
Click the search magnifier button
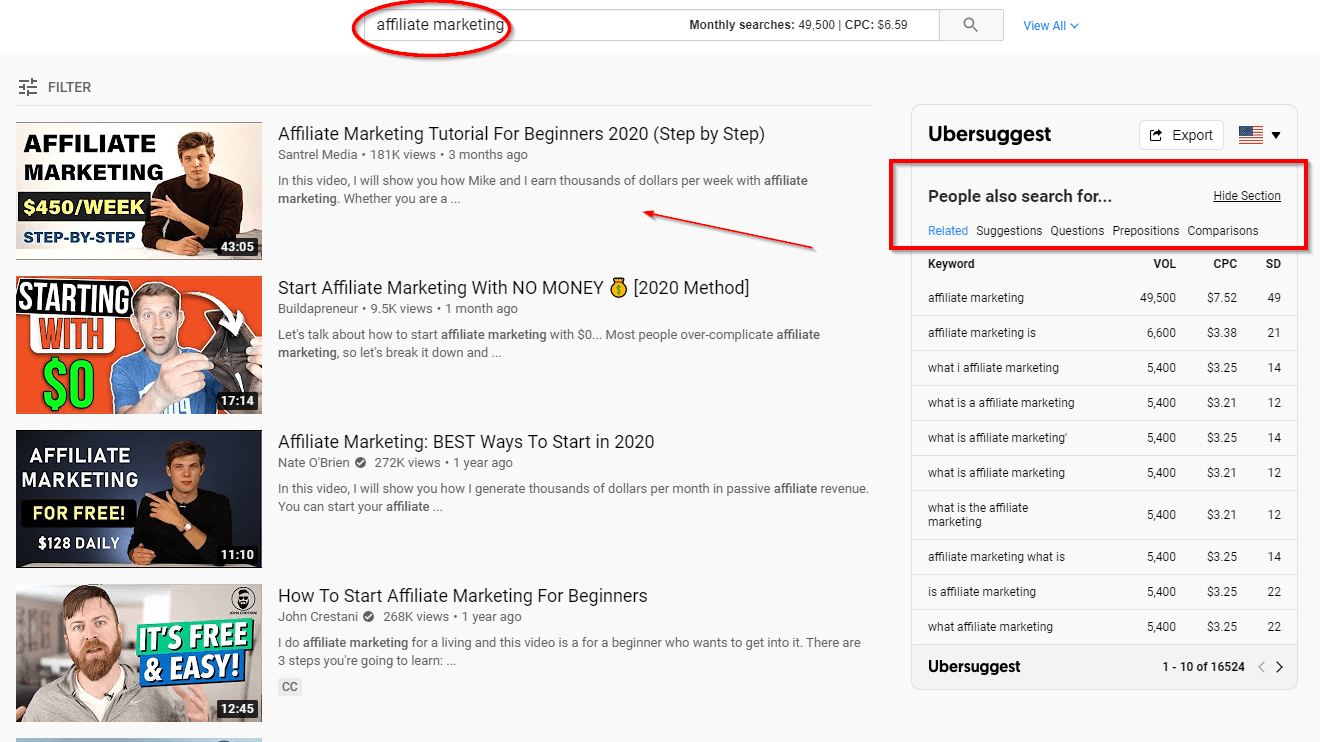click(x=970, y=25)
